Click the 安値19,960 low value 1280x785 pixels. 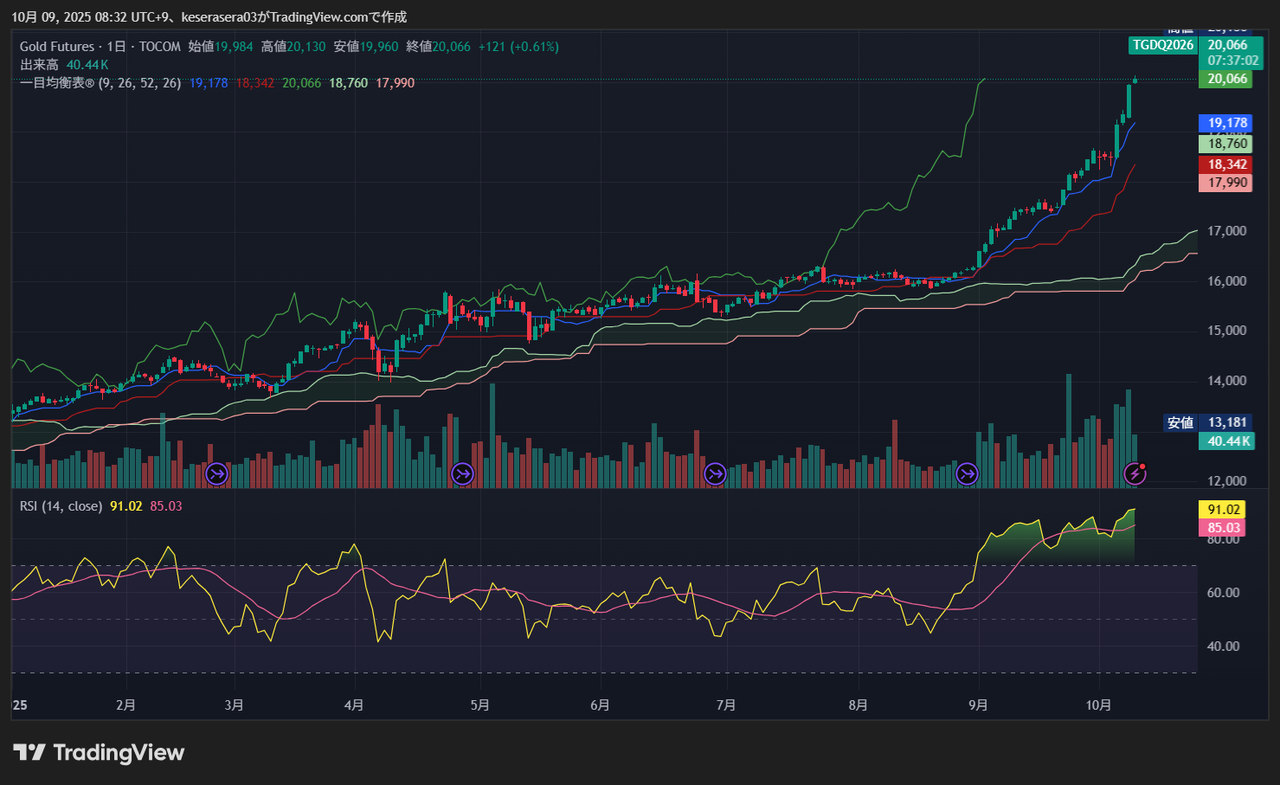pyautogui.click(x=366, y=47)
